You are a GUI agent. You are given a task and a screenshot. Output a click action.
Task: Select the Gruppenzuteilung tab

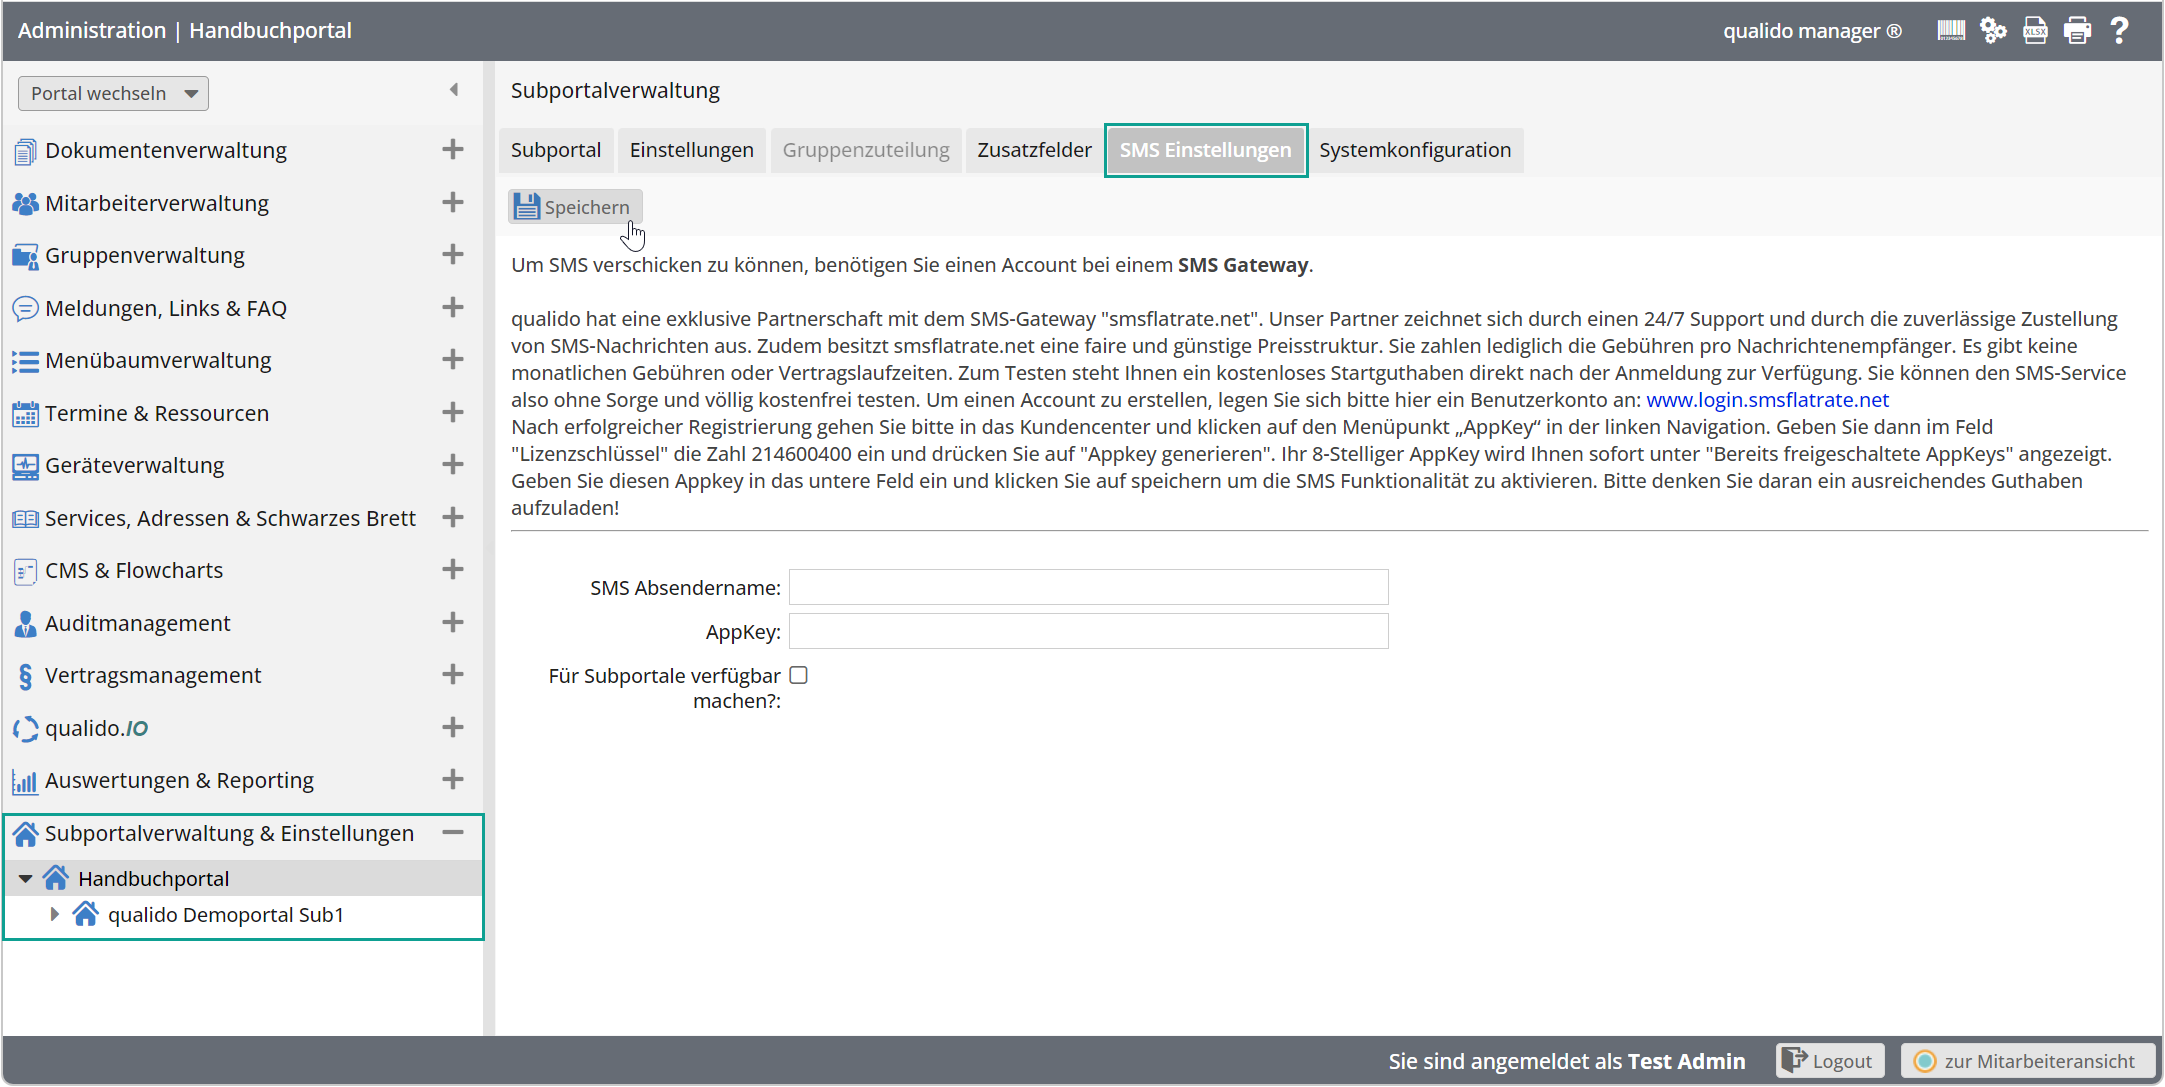pos(866,150)
